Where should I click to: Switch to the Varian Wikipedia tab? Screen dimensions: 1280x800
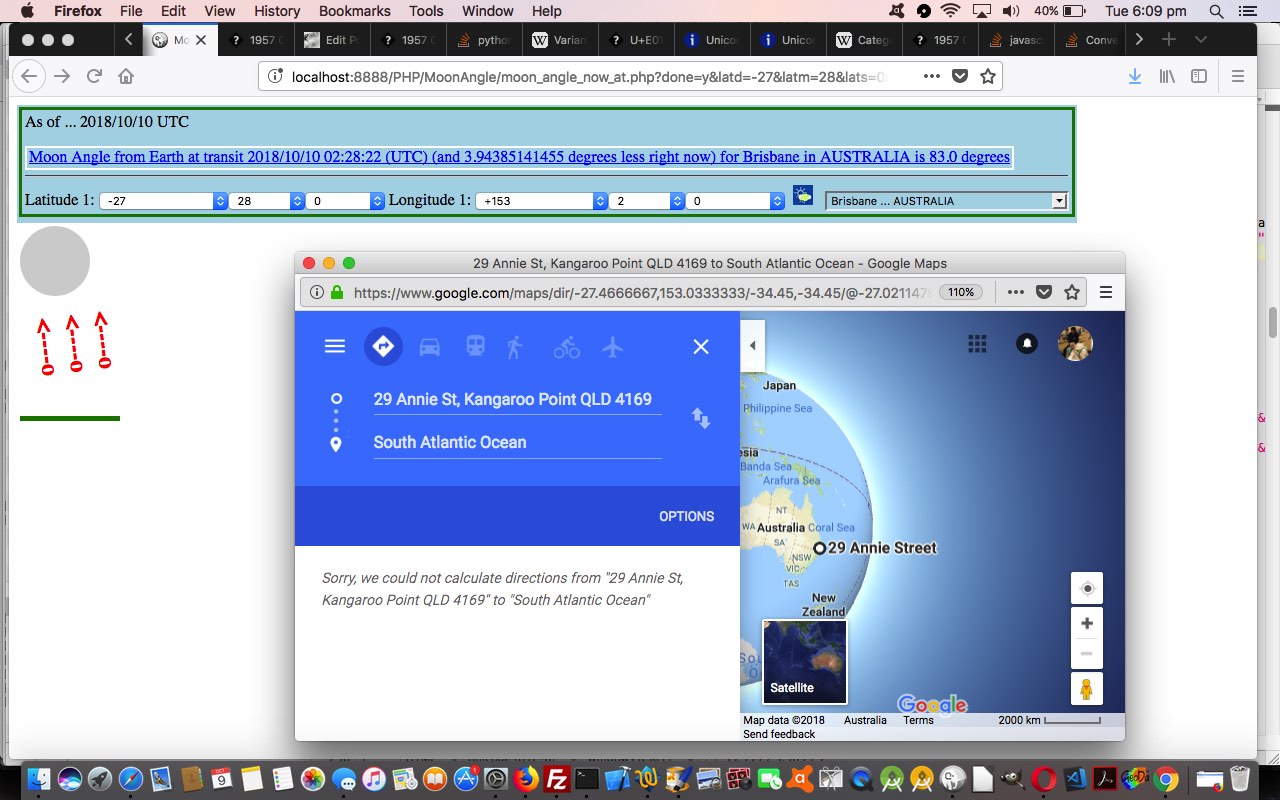pyautogui.click(x=561, y=40)
